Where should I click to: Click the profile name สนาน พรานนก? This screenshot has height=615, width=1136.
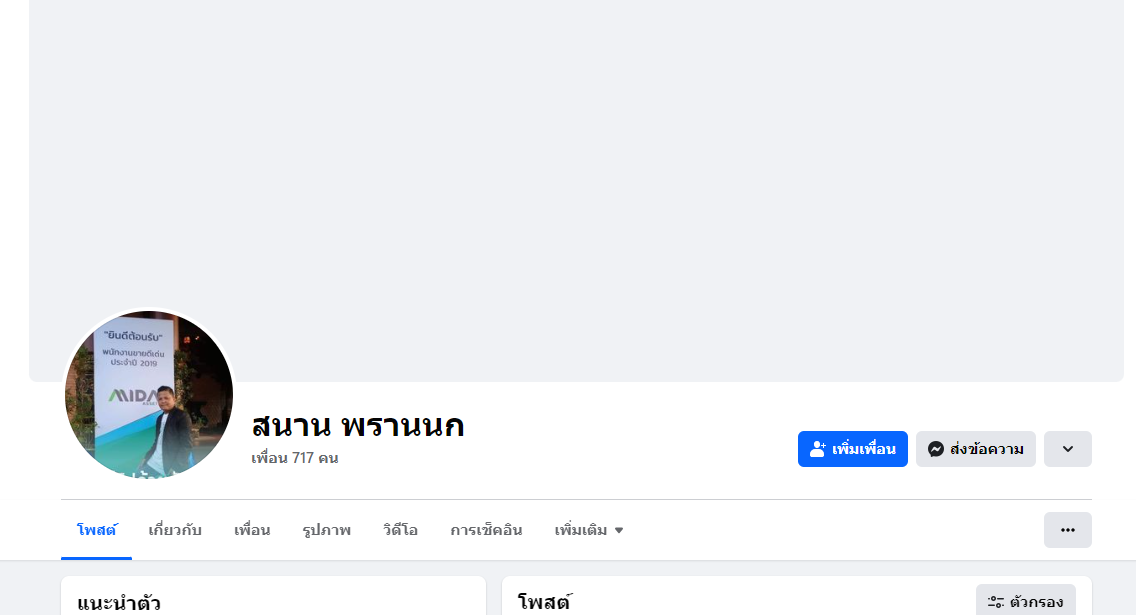tap(358, 426)
